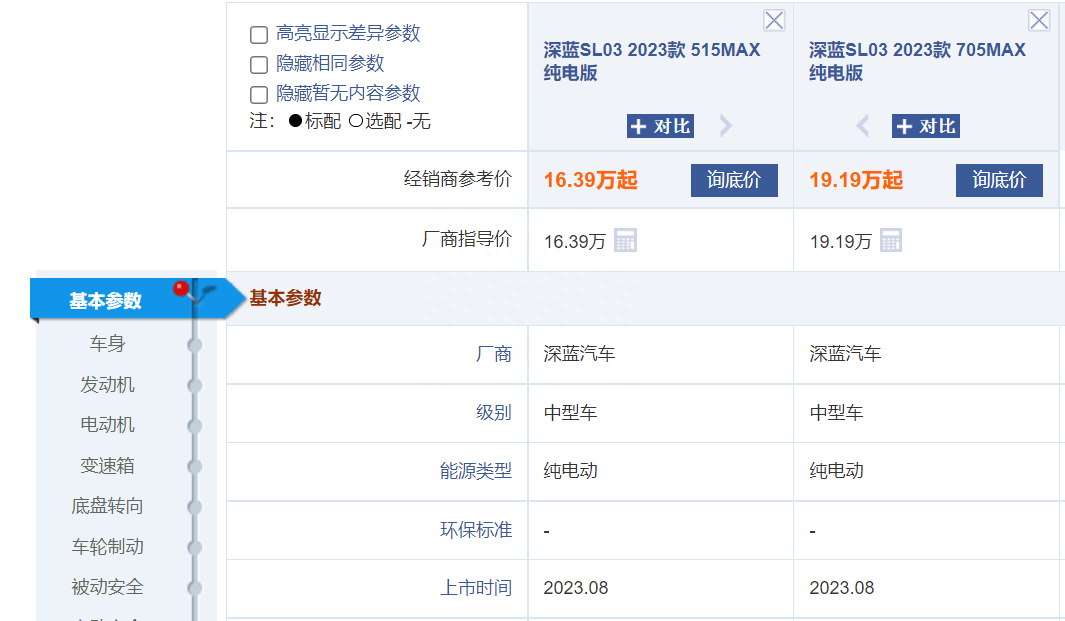The height and width of the screenshot is (621, 1065).
Task: Click 询底价 for 515MAX model
Action: (734, 180)
